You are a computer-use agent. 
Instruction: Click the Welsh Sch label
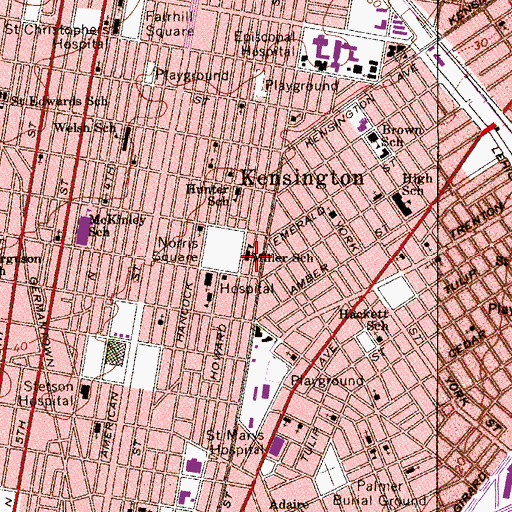pyautogui.click(x=85, y=127)
